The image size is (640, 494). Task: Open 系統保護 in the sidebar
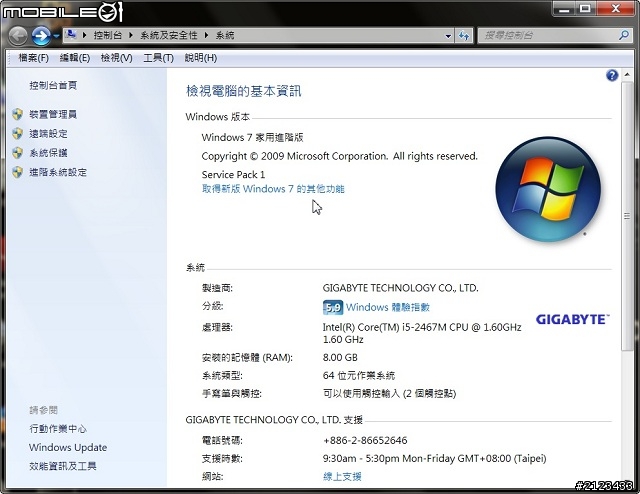pos(48,153)
